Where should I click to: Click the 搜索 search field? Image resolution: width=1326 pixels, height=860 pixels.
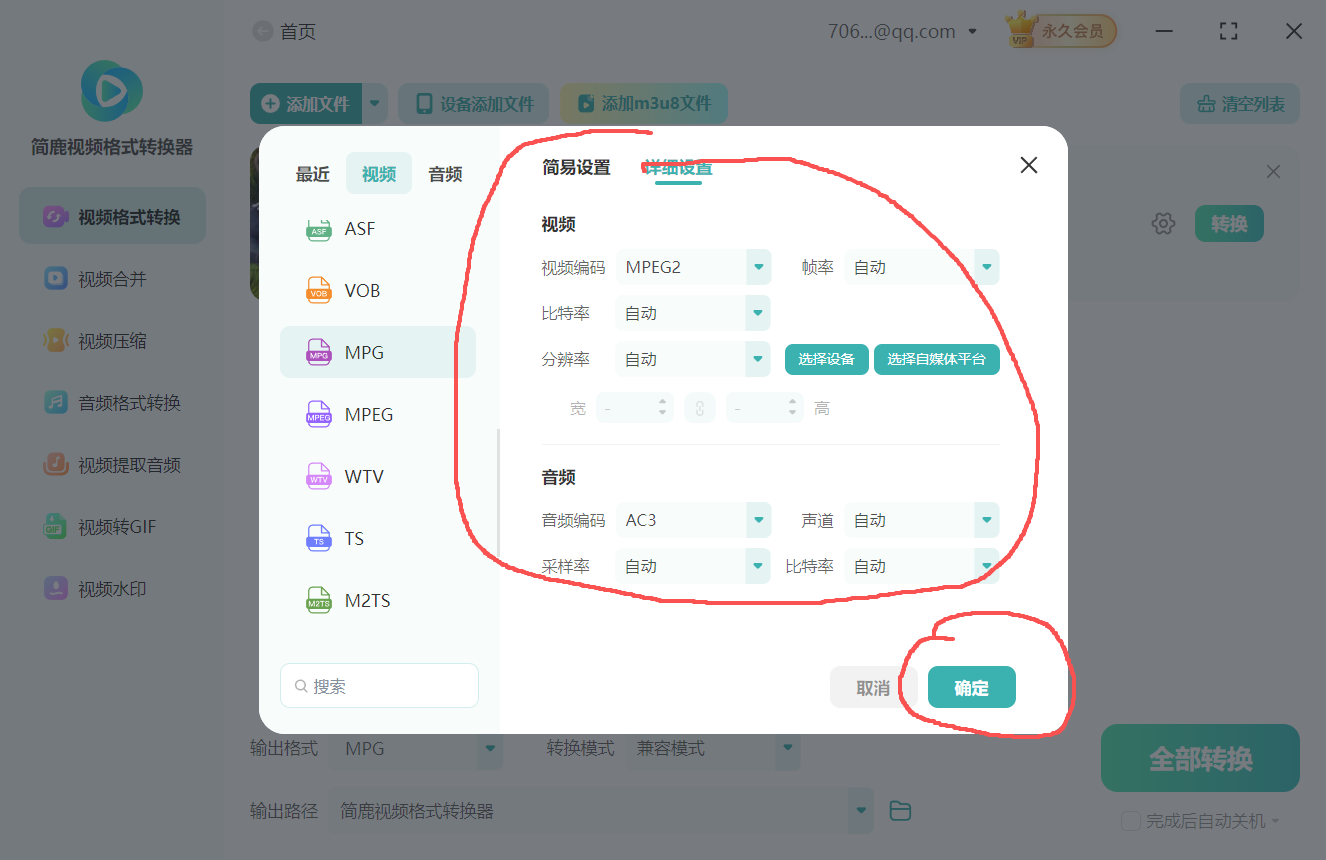click(379, 685)
